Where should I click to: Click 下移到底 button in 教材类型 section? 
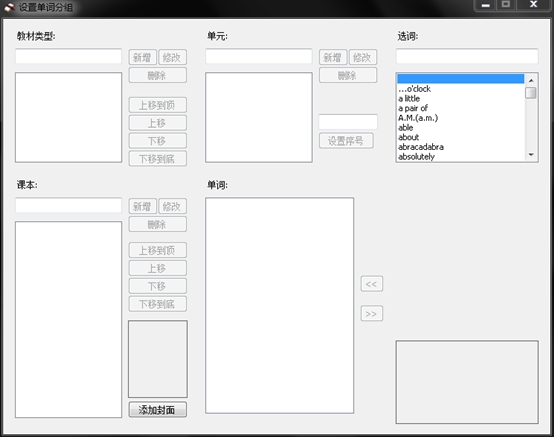pos(158,159)
